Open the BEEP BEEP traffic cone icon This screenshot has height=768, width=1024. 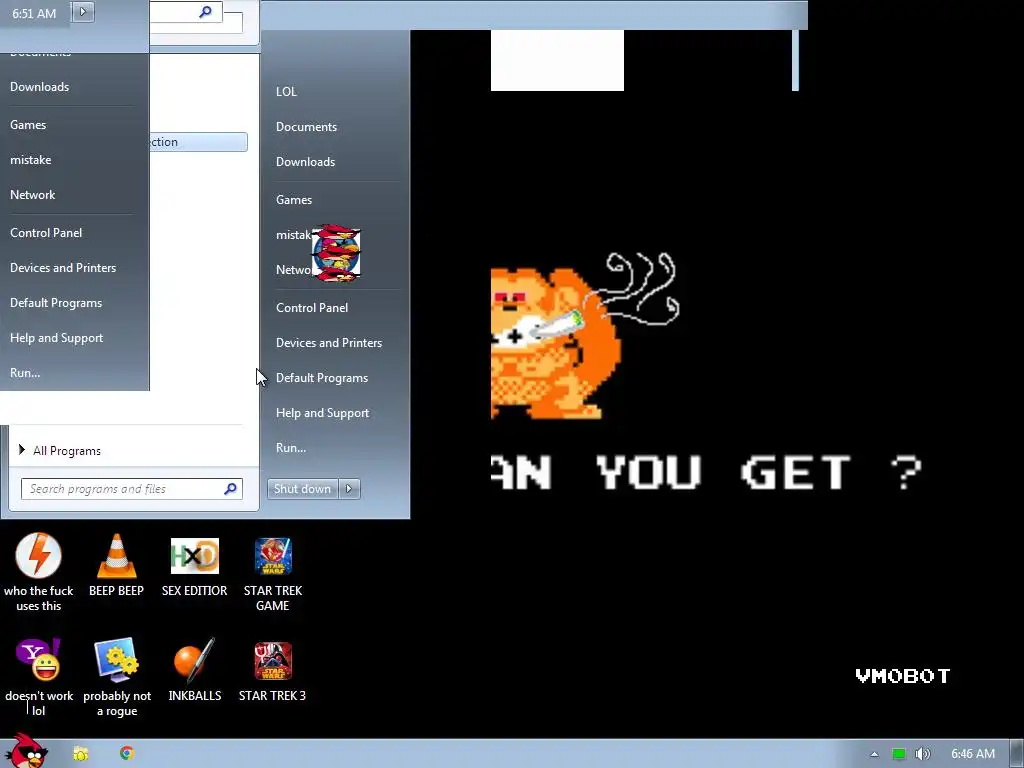pyautogui.click(x=116, y=556)
